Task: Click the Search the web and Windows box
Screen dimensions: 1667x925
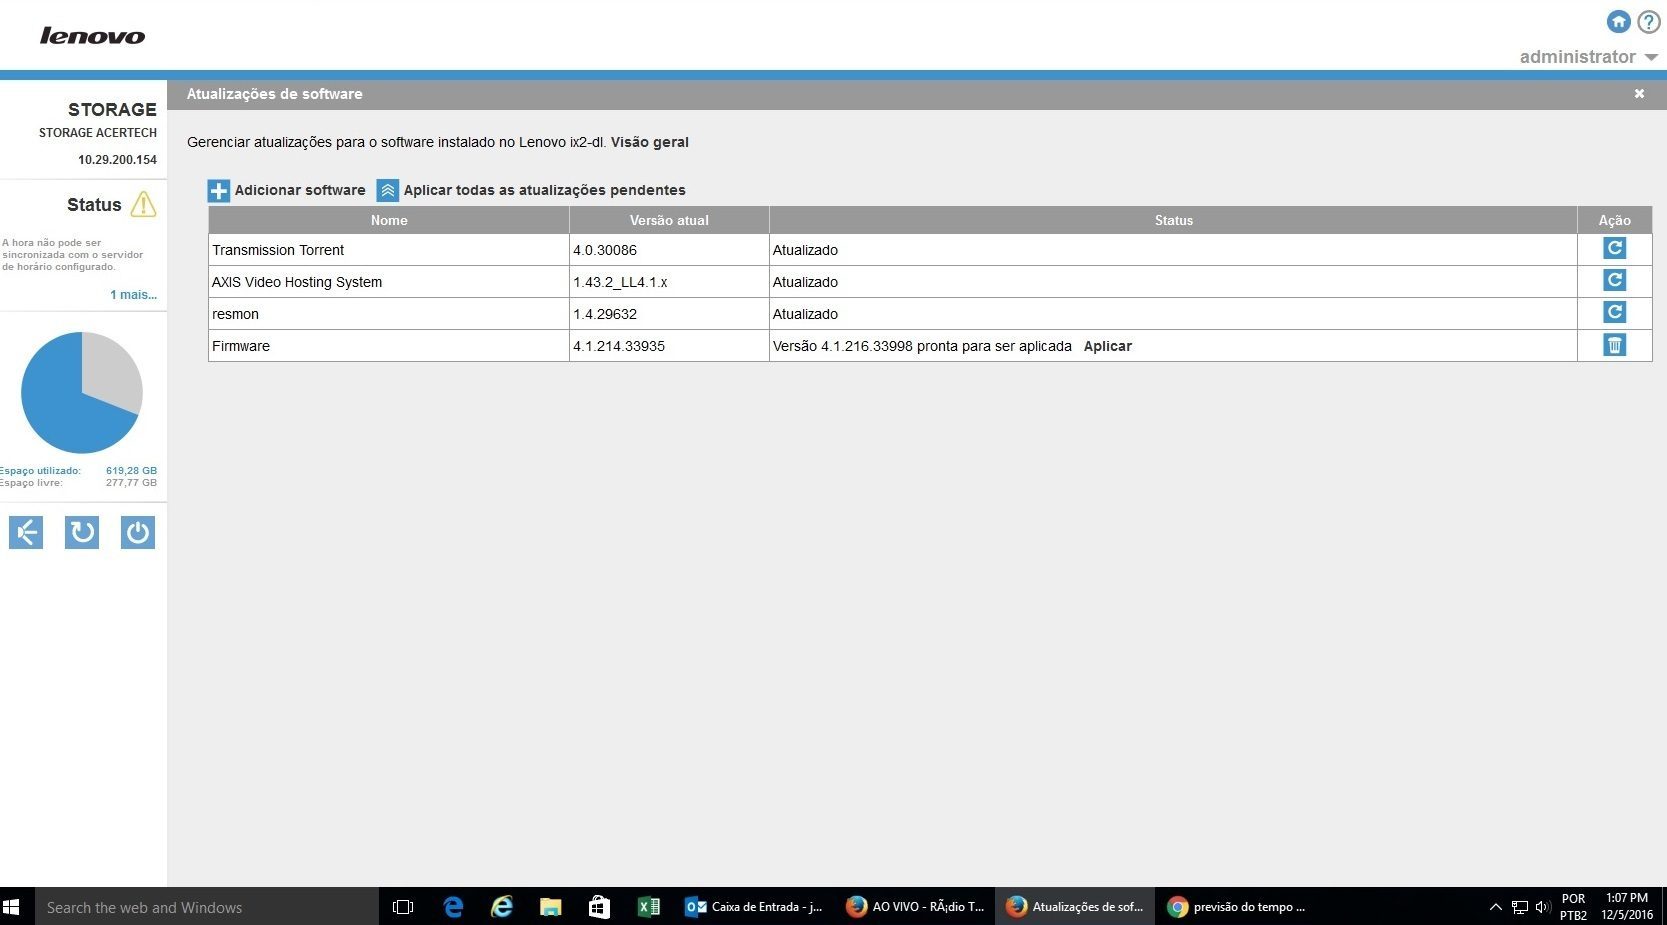Action: tap(207, 907)
